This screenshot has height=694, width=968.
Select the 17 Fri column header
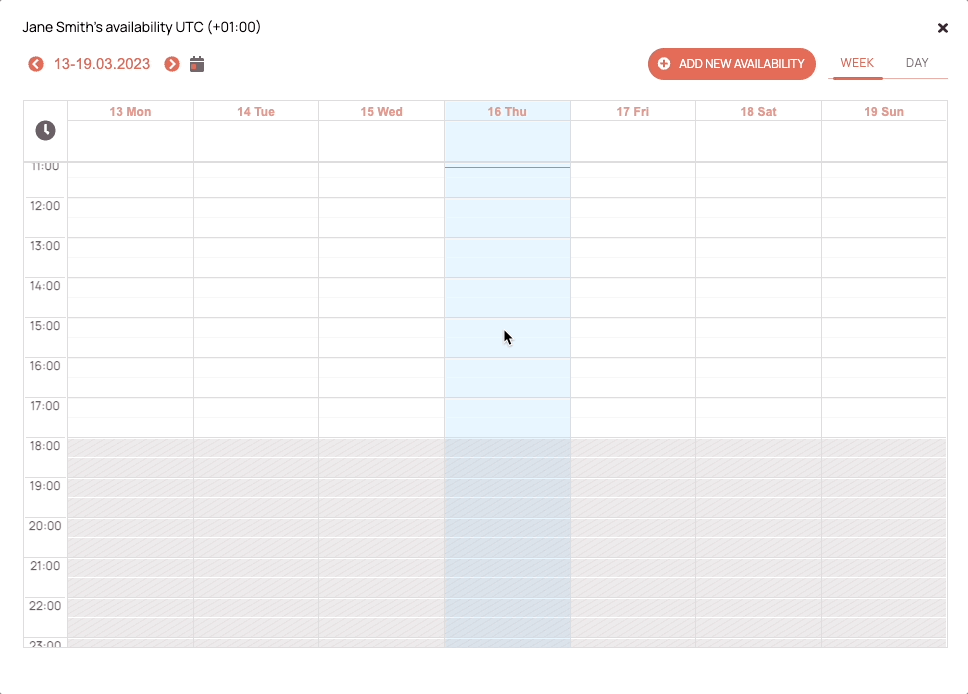click(x=633, y=112)
